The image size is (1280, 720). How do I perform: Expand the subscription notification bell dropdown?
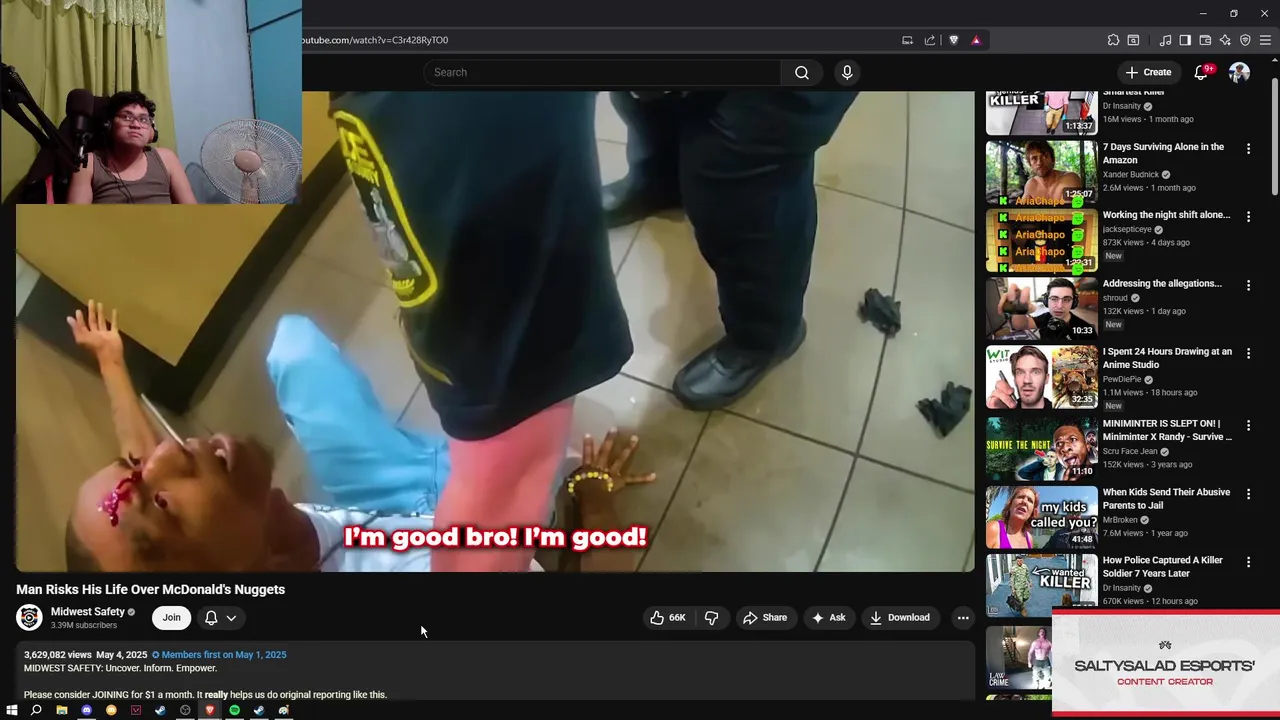coord(220,618)
